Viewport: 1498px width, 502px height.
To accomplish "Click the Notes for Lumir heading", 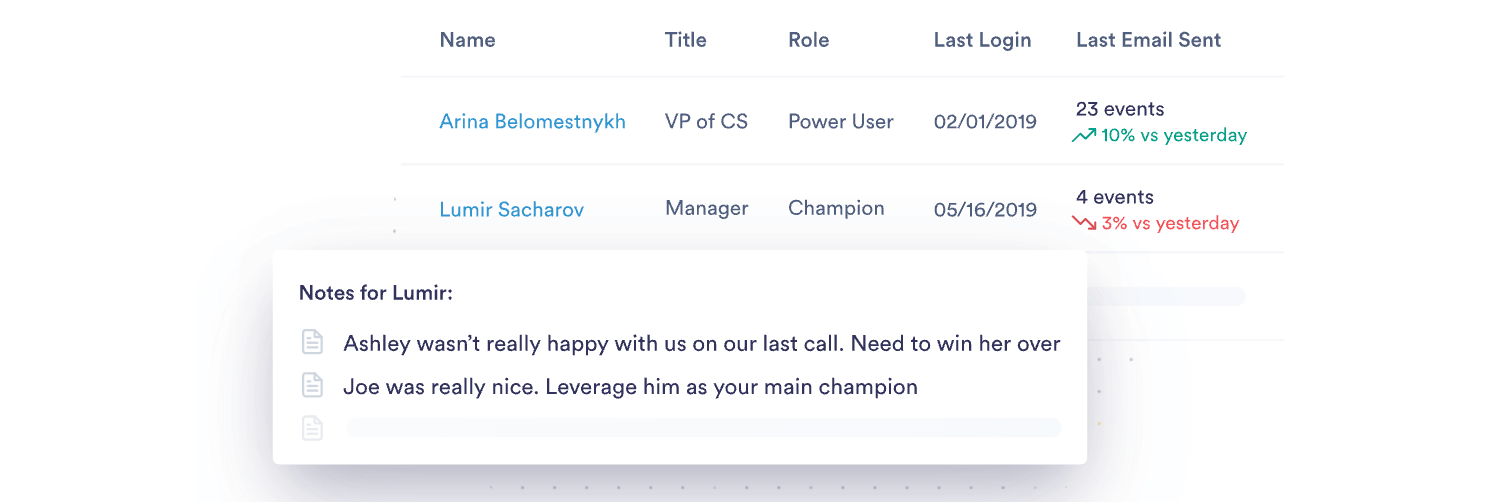I will 376,293.
